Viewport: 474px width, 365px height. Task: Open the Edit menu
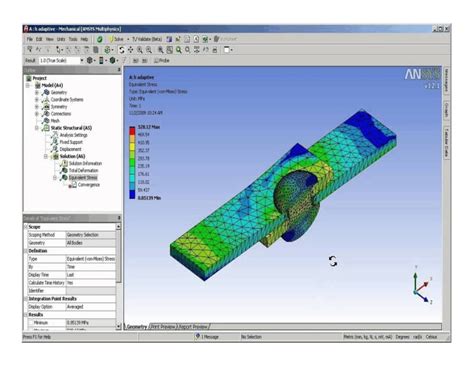[39, 39]
